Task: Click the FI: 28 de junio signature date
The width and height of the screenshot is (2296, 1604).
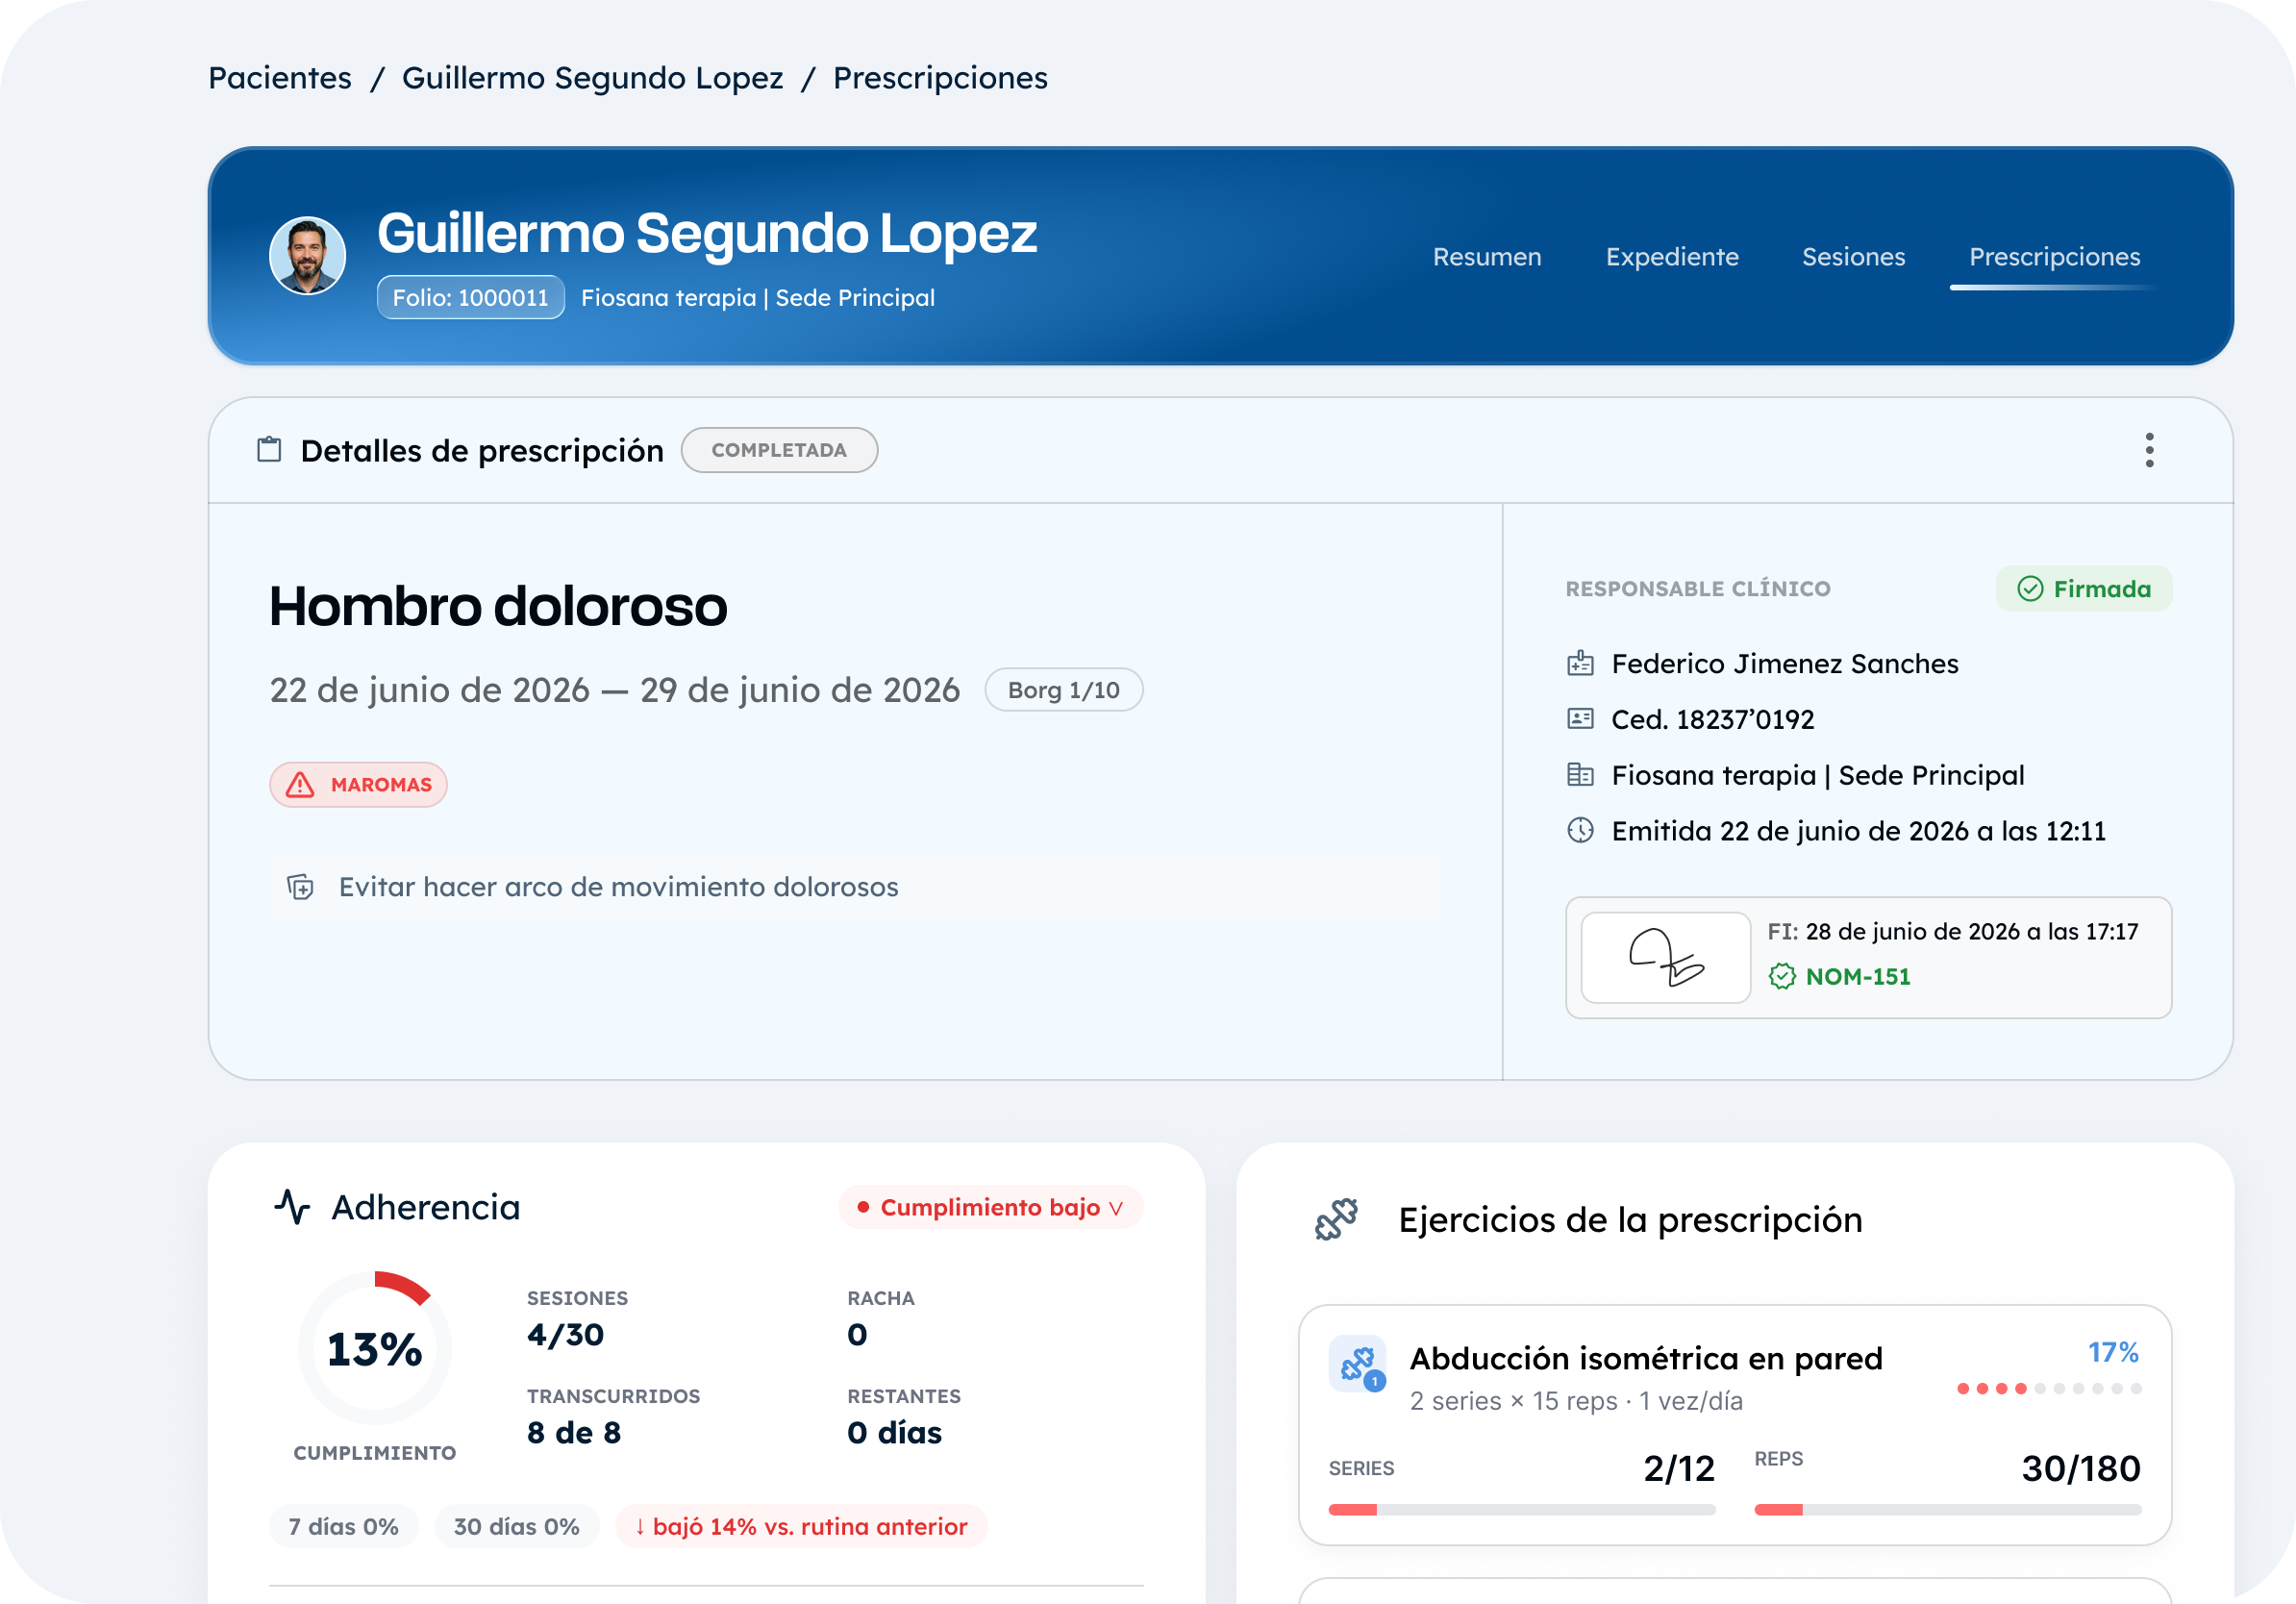Action: (1953, 932)
